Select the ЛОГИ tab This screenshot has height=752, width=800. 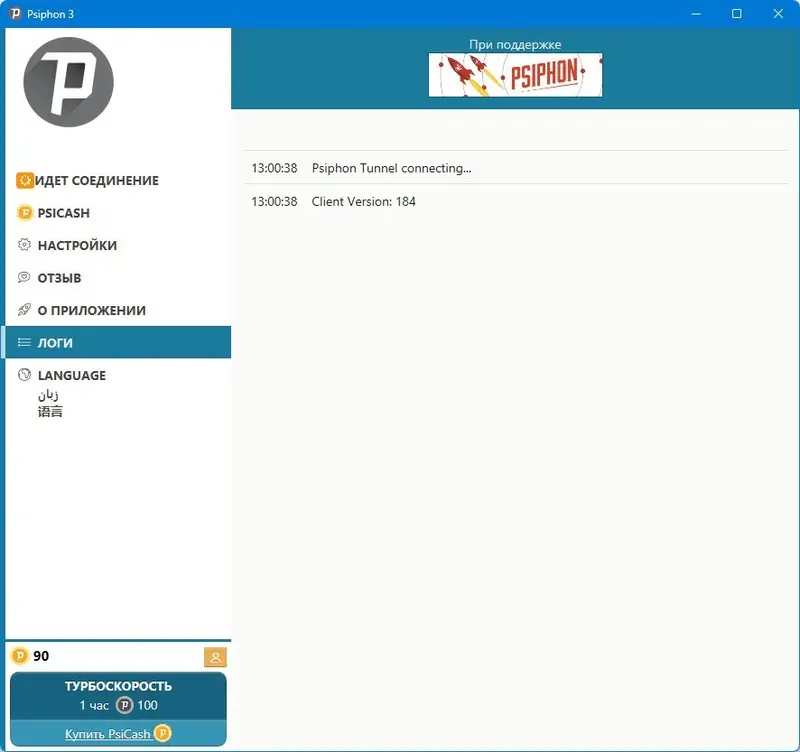point(118,342)
